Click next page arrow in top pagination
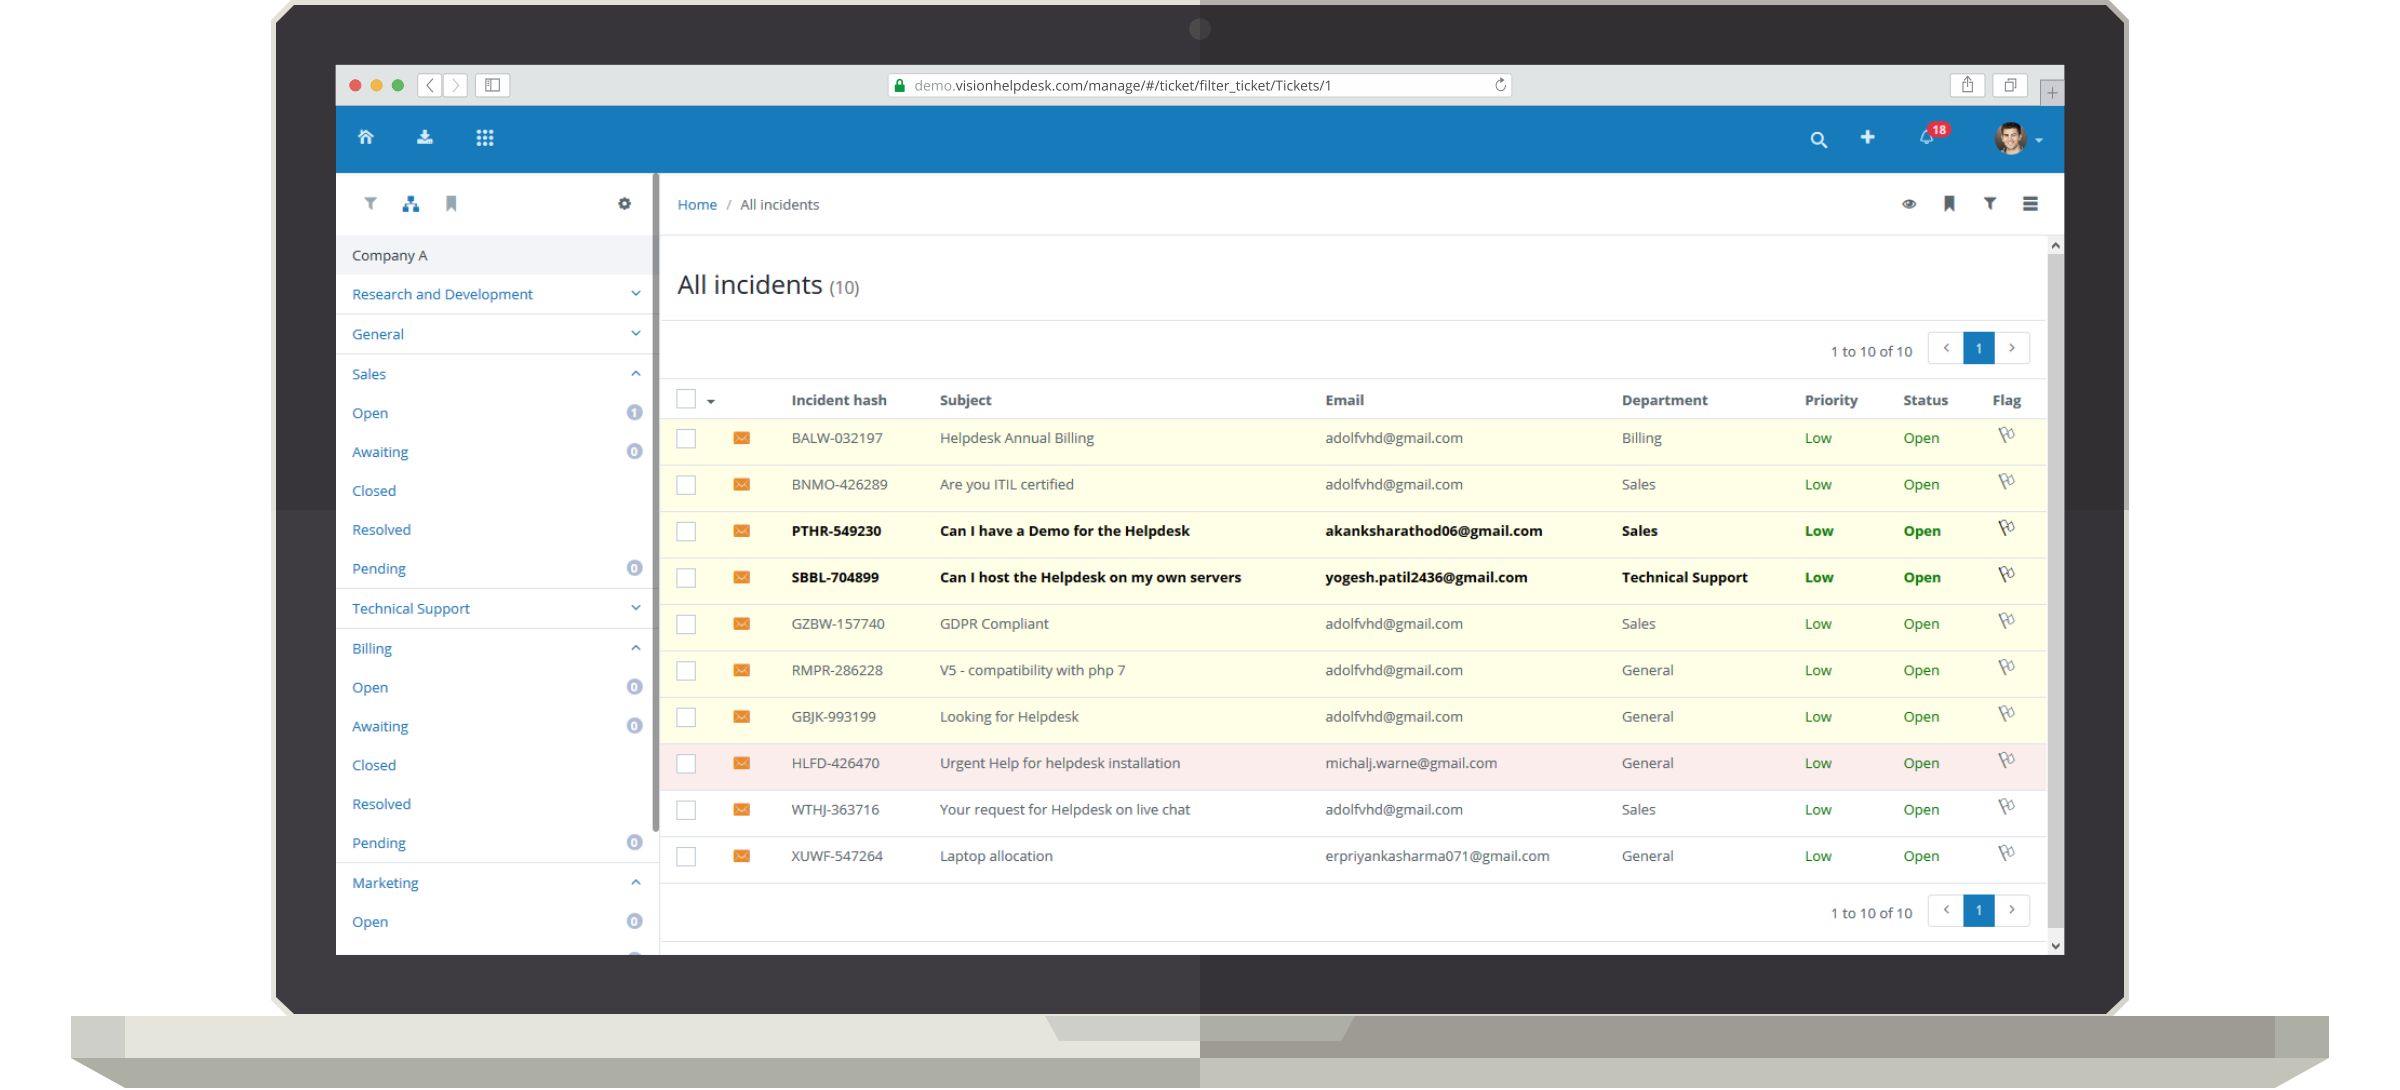2400x1090 pixels. coord(2012,349)
